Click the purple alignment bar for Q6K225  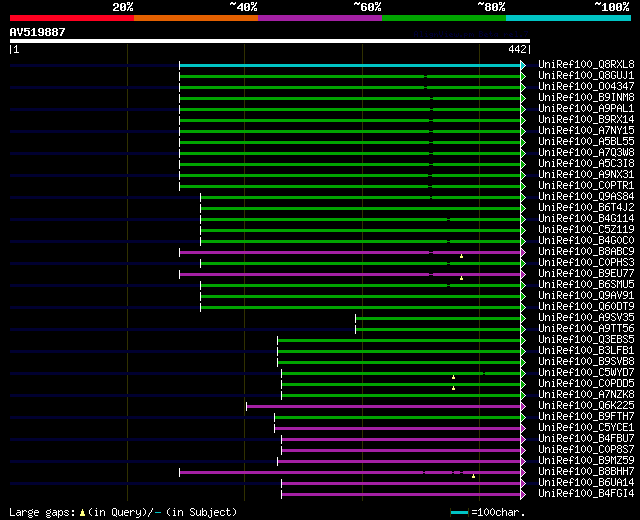coord(384,407)
